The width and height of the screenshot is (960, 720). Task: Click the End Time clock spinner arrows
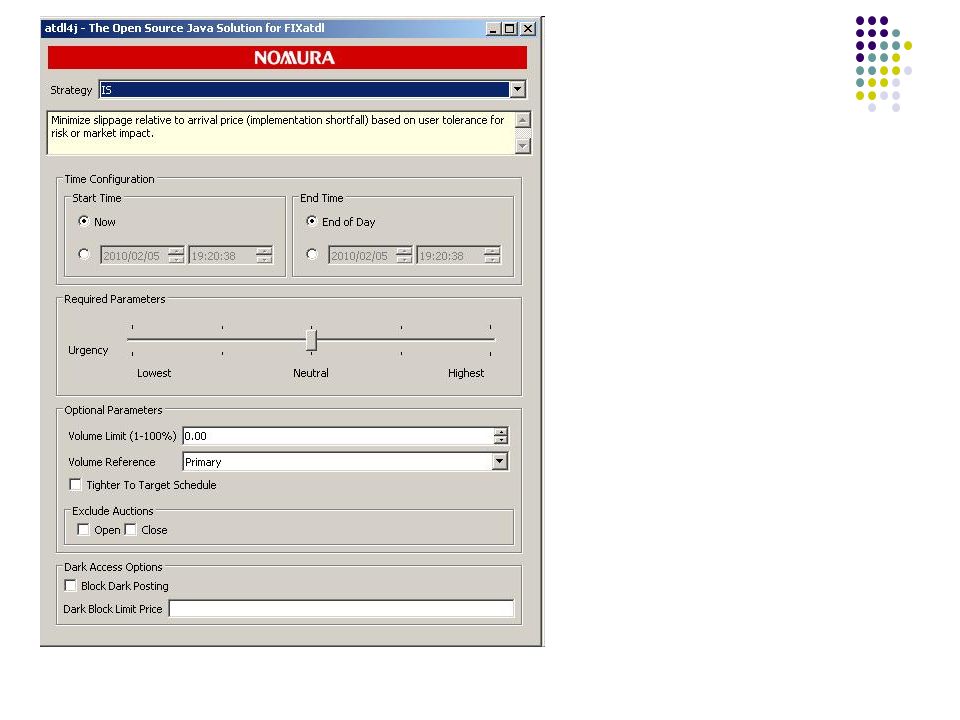pyautogui.click(x=492, y=255)
